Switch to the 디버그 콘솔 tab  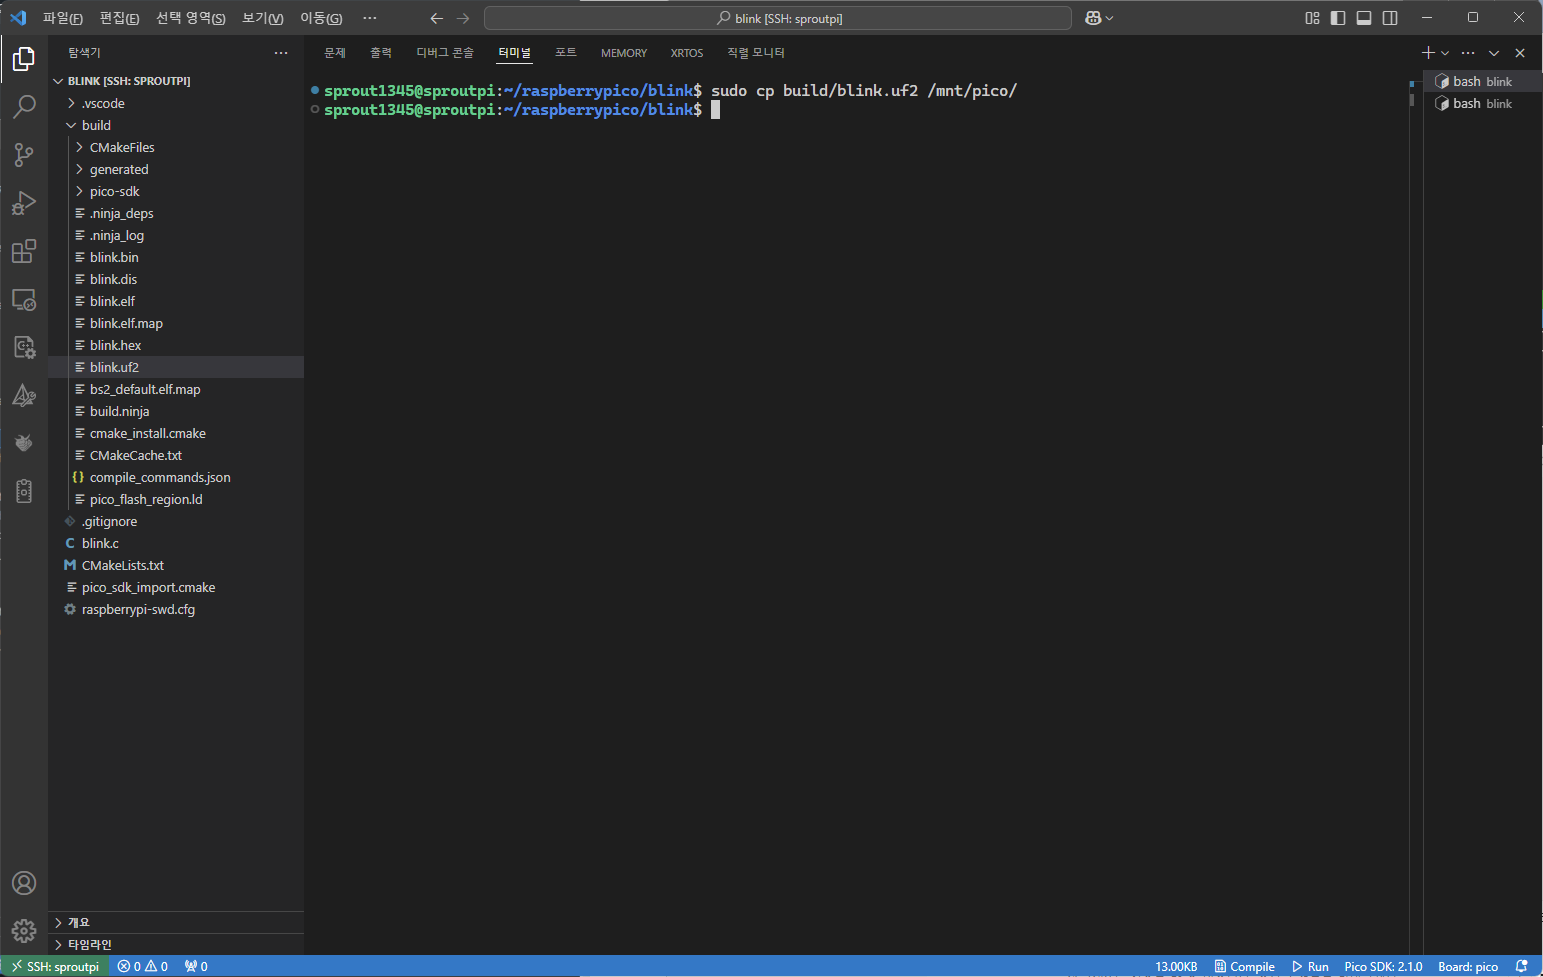point(445,53)
